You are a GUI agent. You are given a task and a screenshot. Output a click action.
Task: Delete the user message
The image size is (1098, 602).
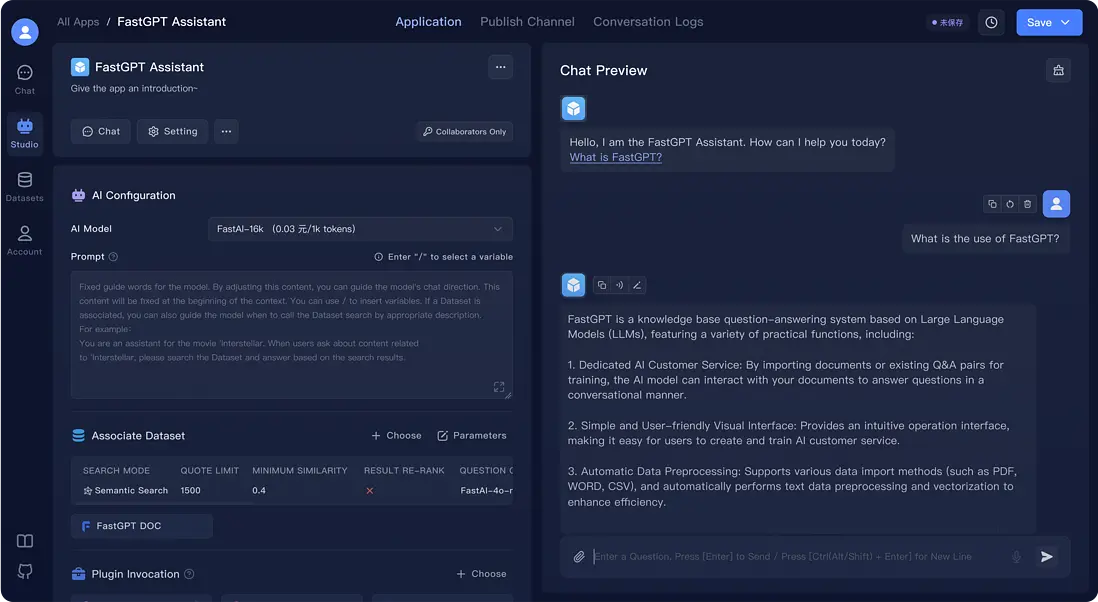[1027, 204]
